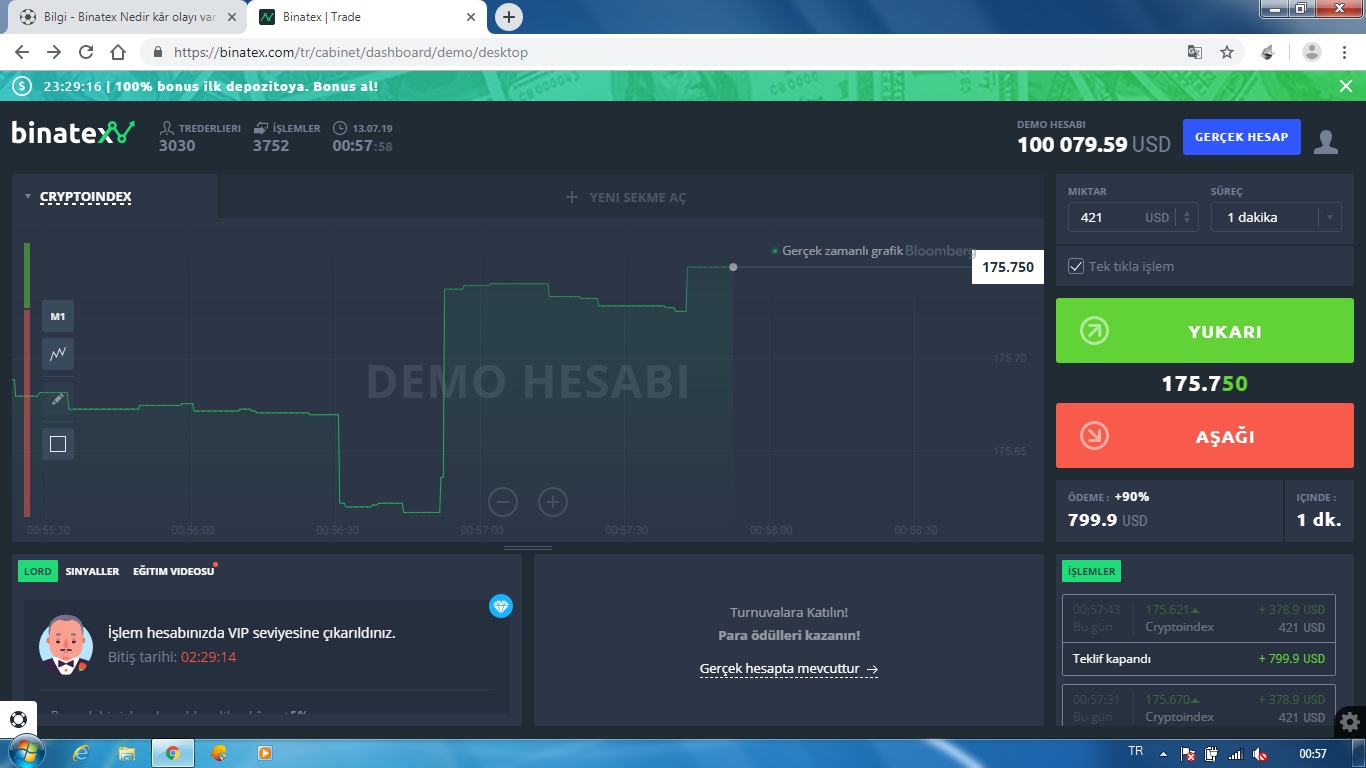The width and height of the screenshot is (1366, 768).
Task: Select the İŞLEMLER tab in right panel
Action: [x=1091, y=571]
